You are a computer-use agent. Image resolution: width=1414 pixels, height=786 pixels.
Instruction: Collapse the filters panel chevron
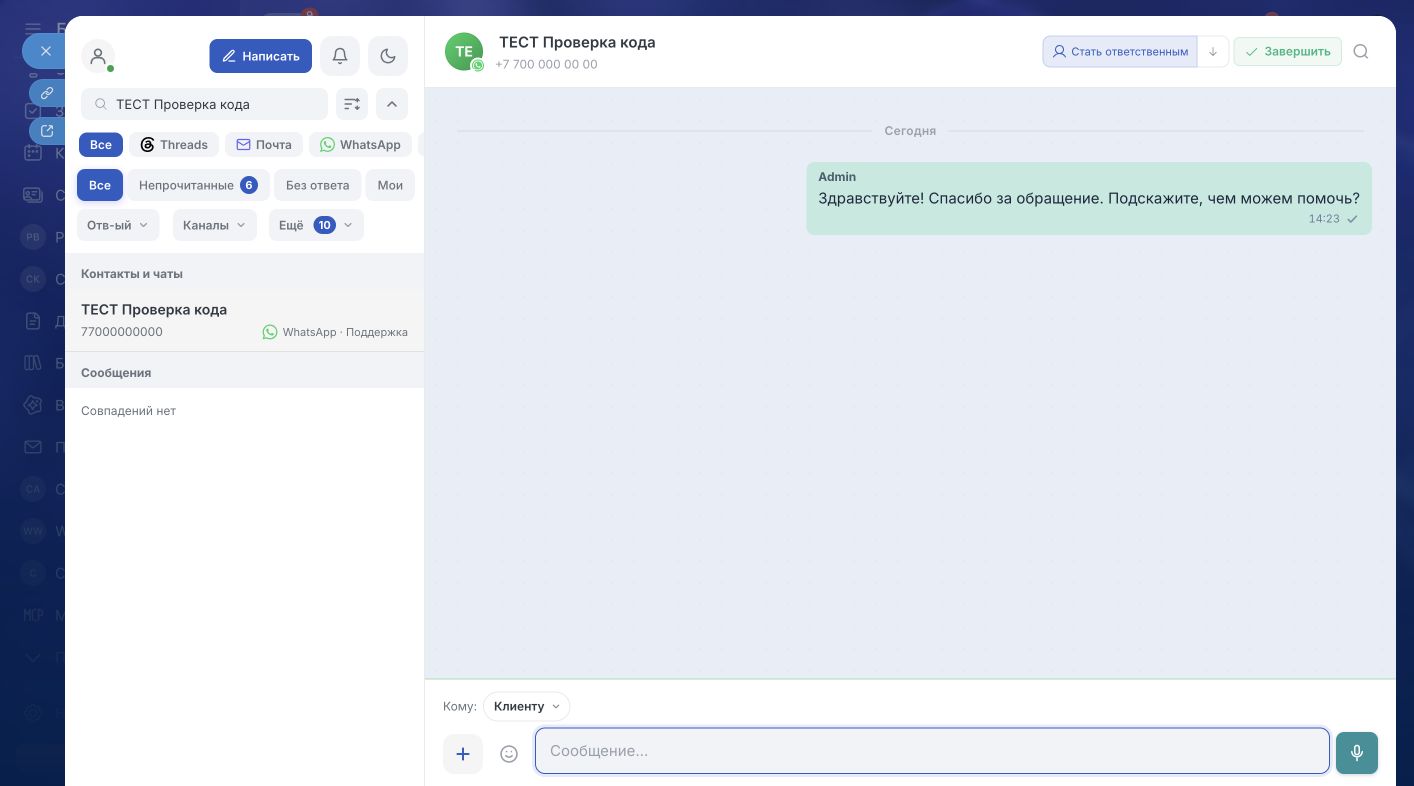392,104
